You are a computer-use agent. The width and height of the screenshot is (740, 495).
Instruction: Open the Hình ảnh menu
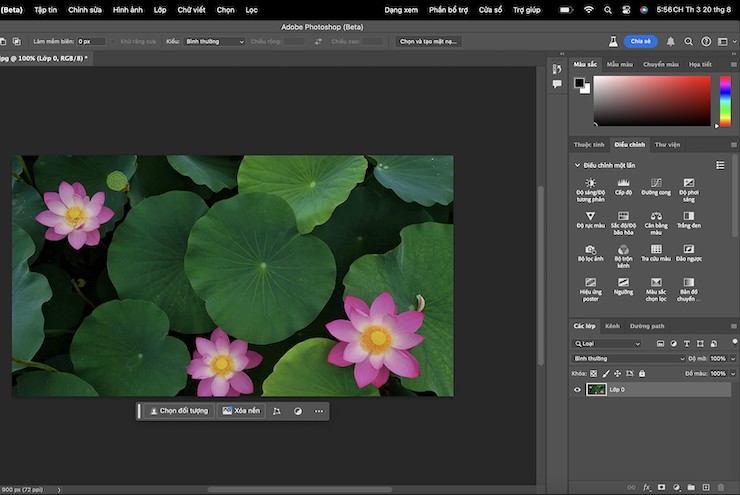point(127,9)
